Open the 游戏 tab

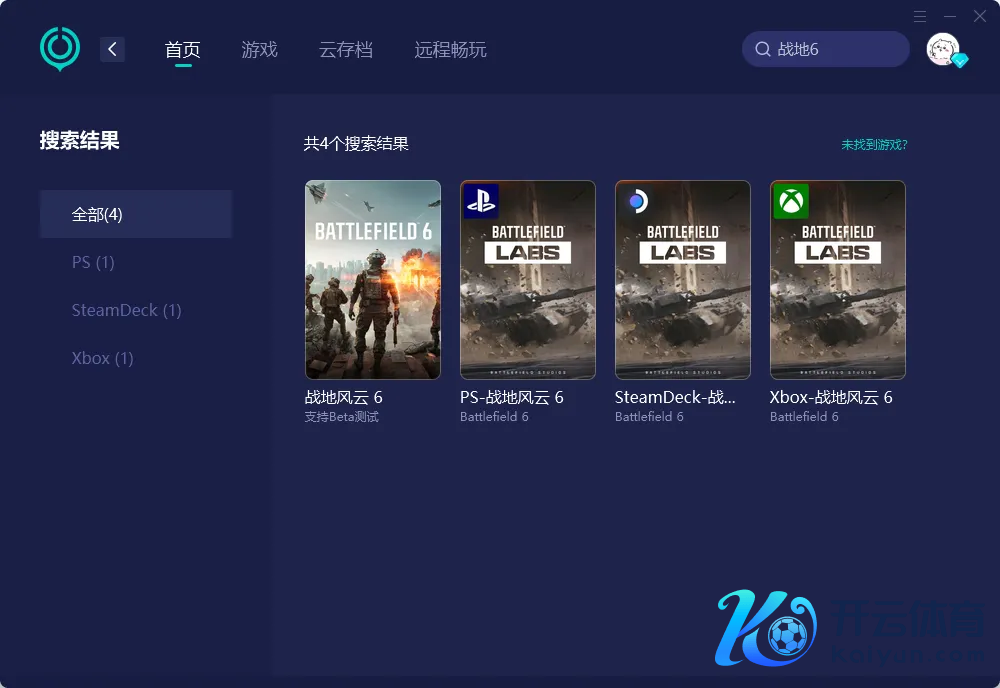(x=259, y=49)
